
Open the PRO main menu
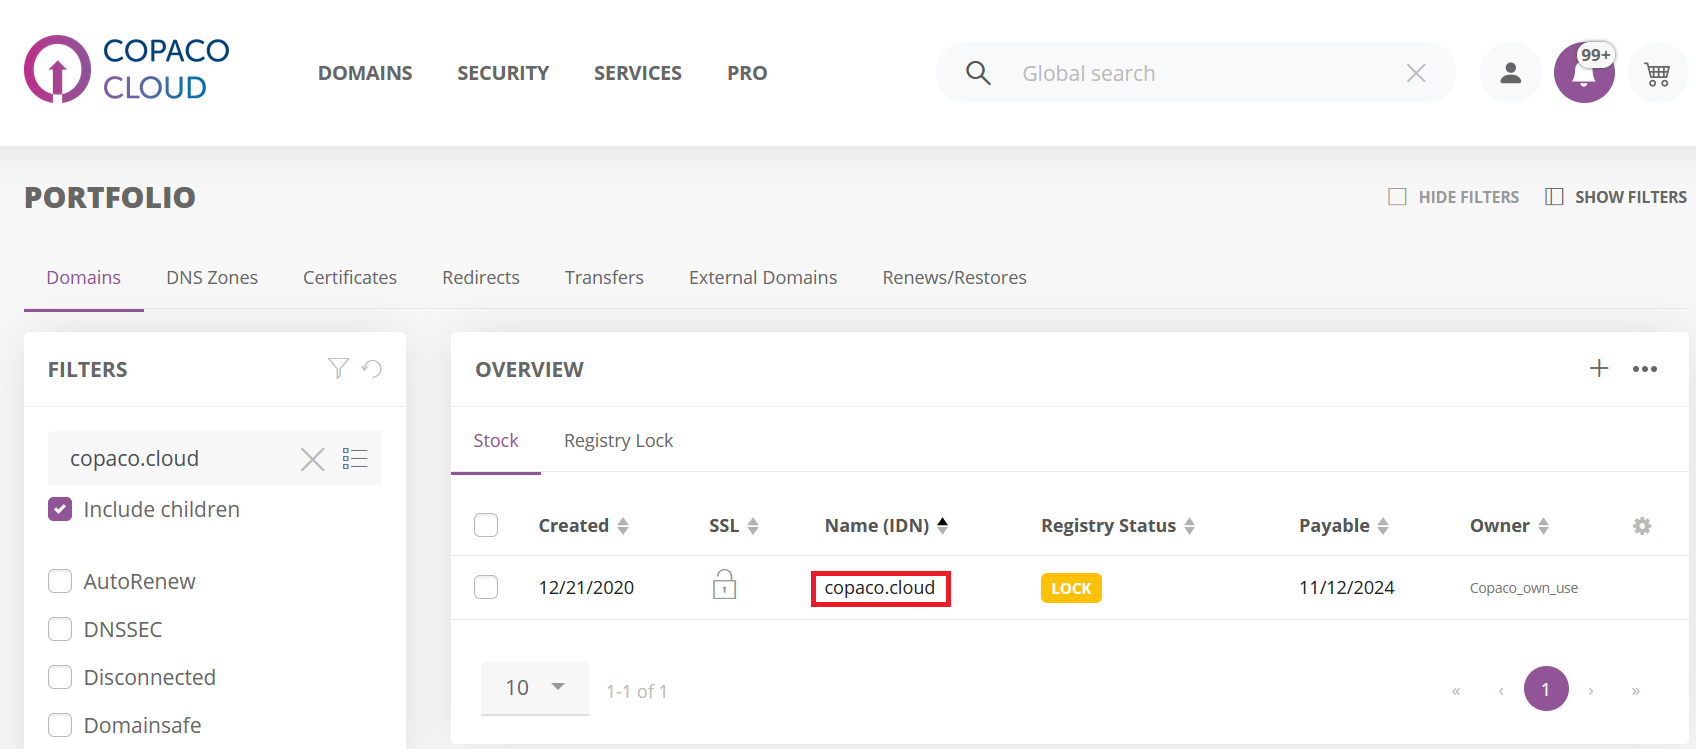point(747,73)
